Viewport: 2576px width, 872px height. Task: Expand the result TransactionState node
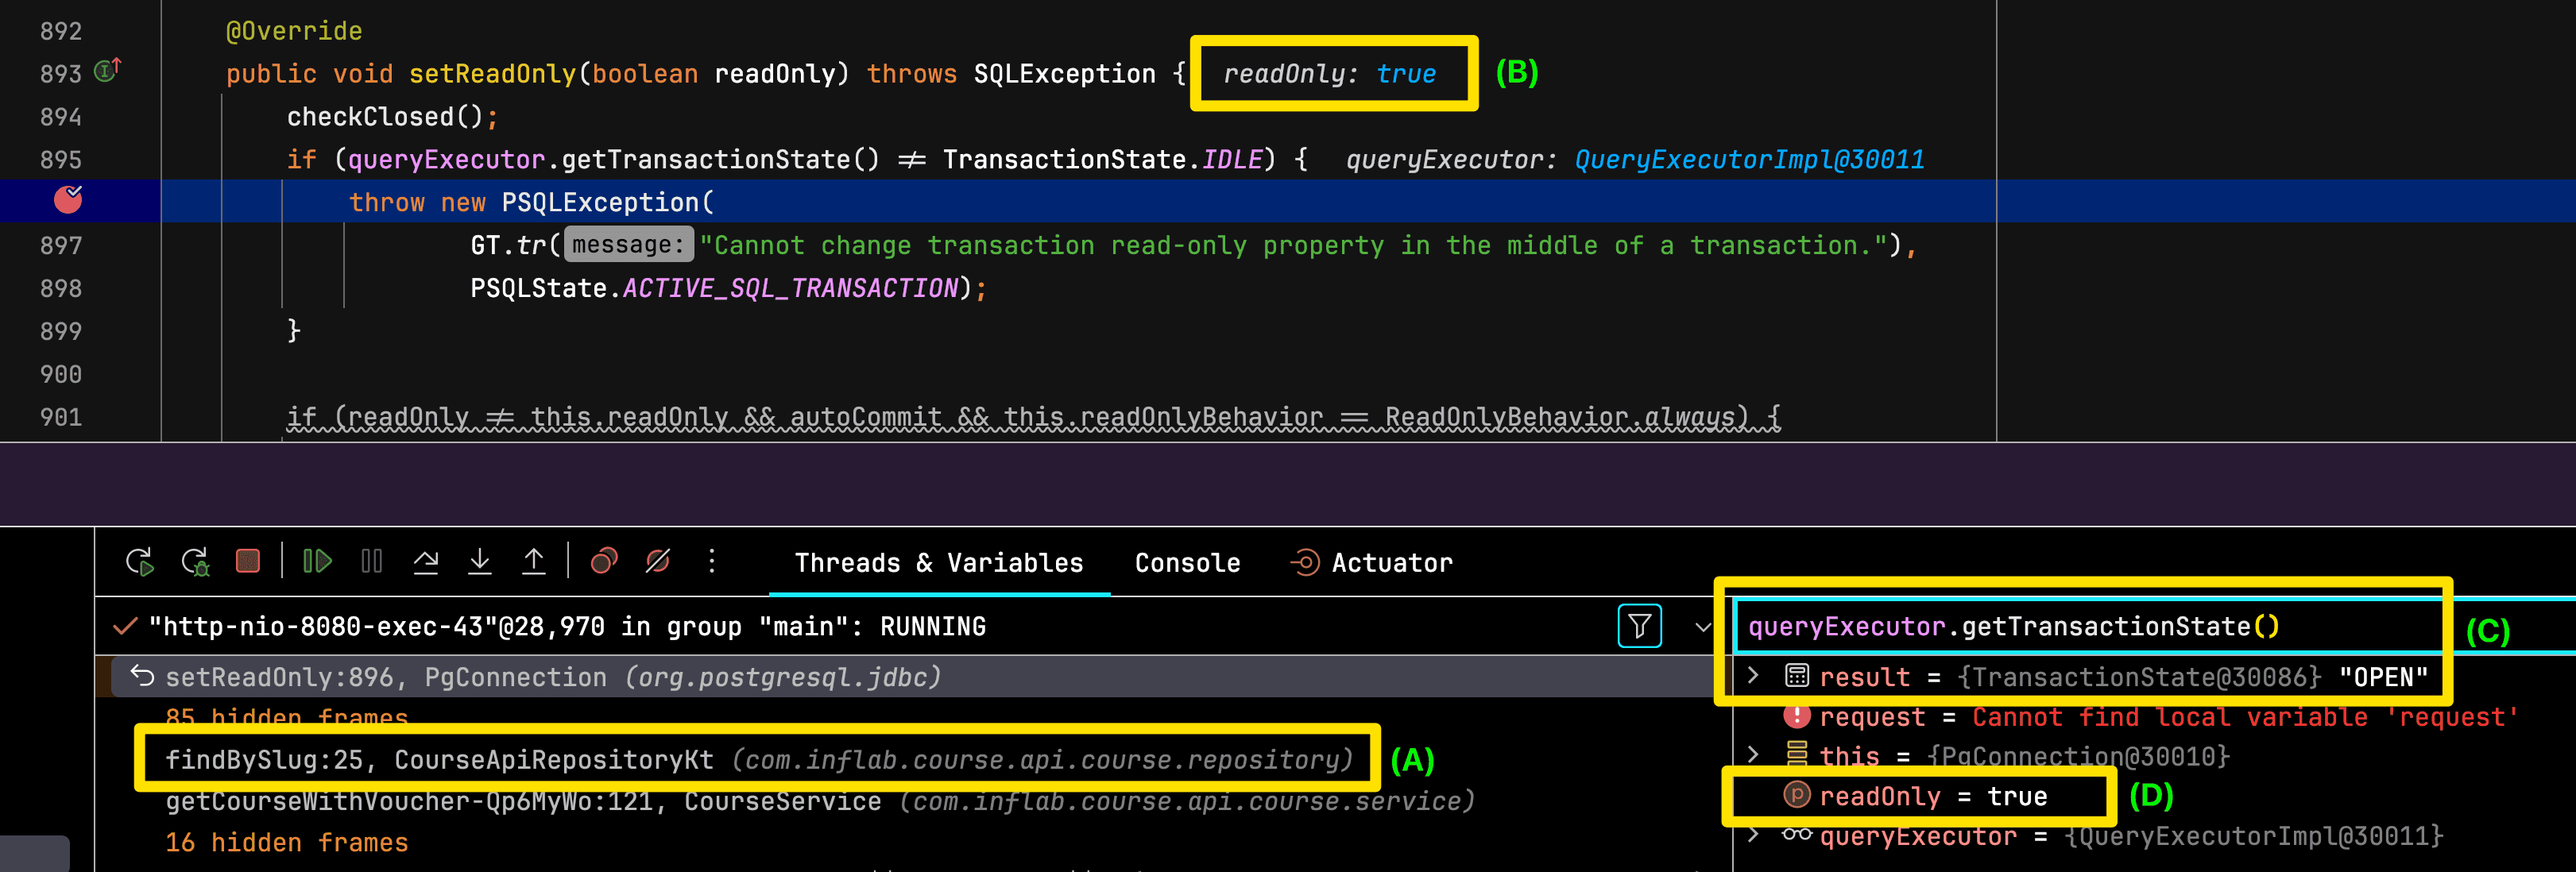(x=1753, y=676)
